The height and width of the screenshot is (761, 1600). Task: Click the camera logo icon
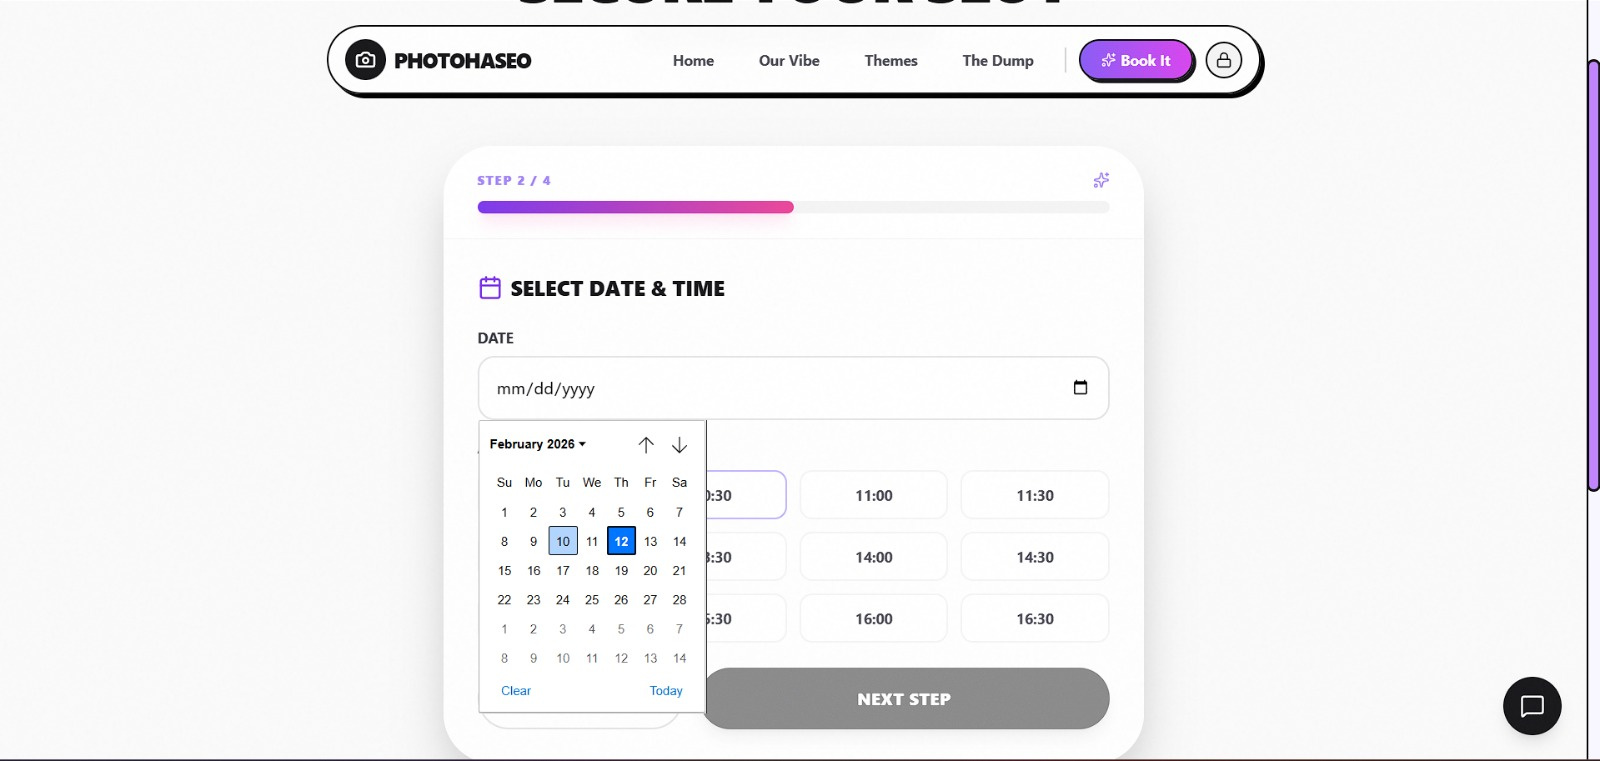click(365, 60)
